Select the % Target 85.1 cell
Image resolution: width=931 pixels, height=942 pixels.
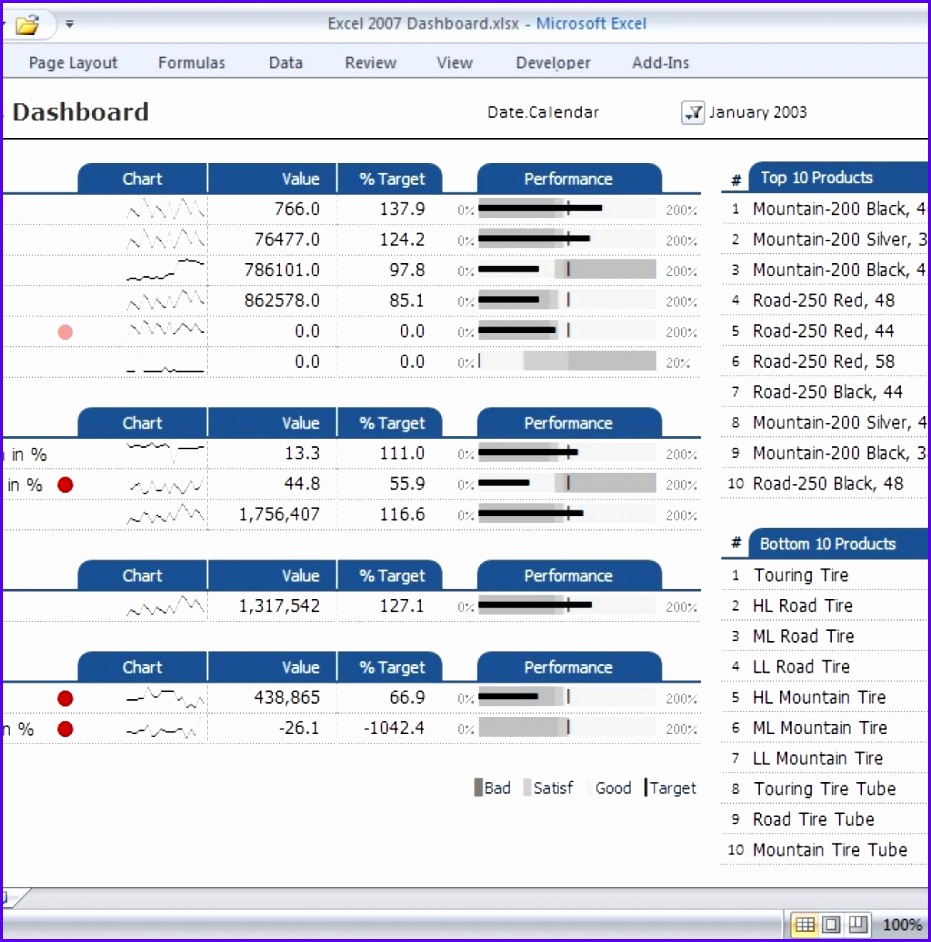(x=390, y=300)
